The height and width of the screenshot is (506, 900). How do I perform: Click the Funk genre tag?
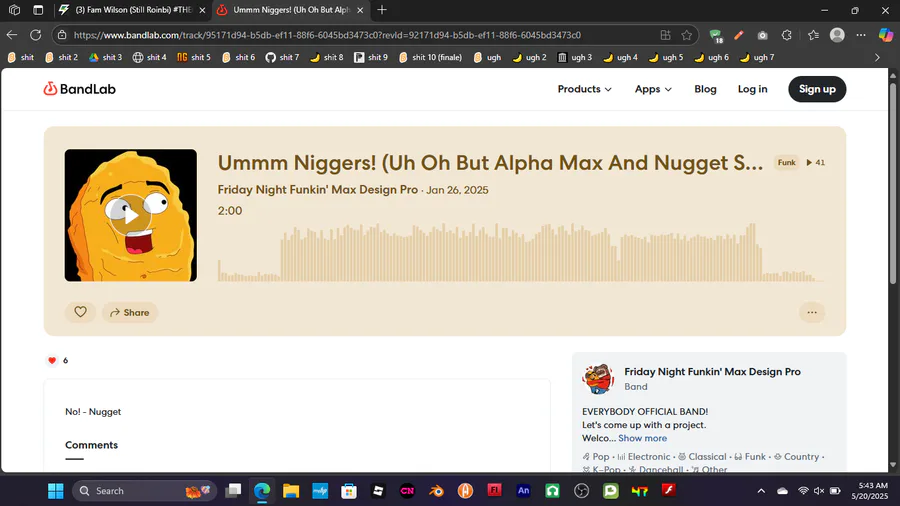point(786,162)
